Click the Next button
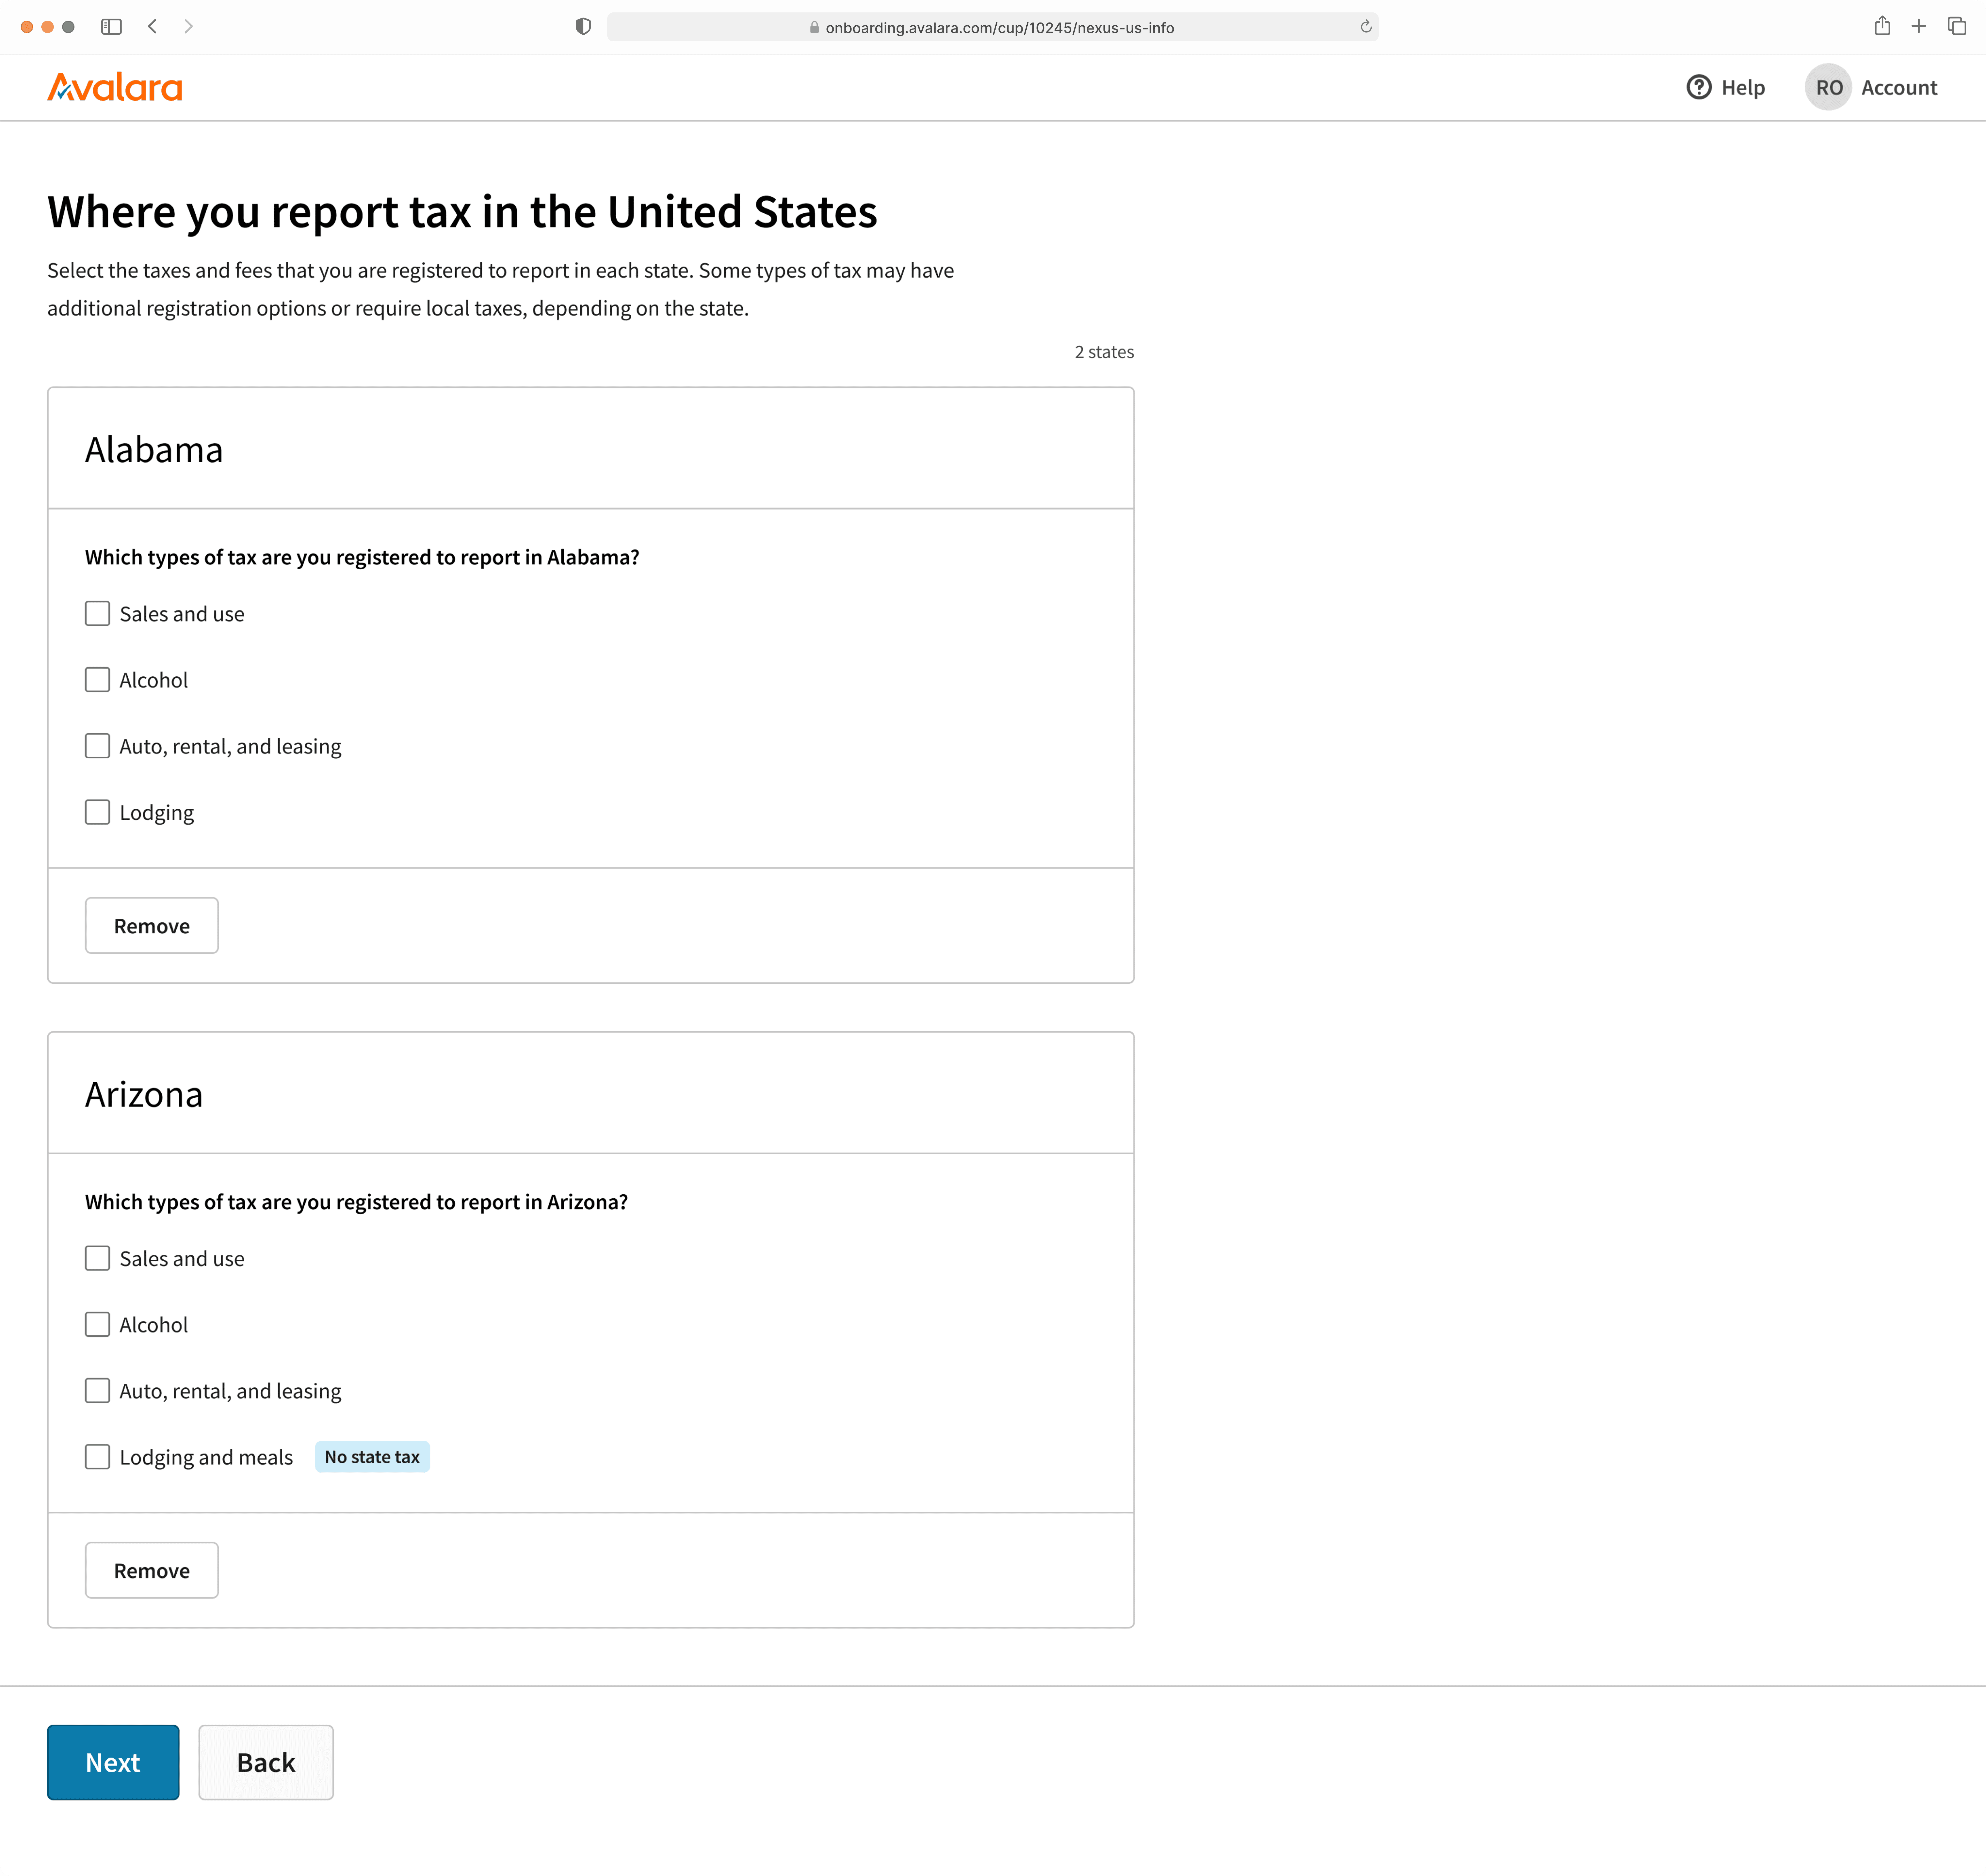This screenshot has height=1876, width=1986. coord(113,1762)
